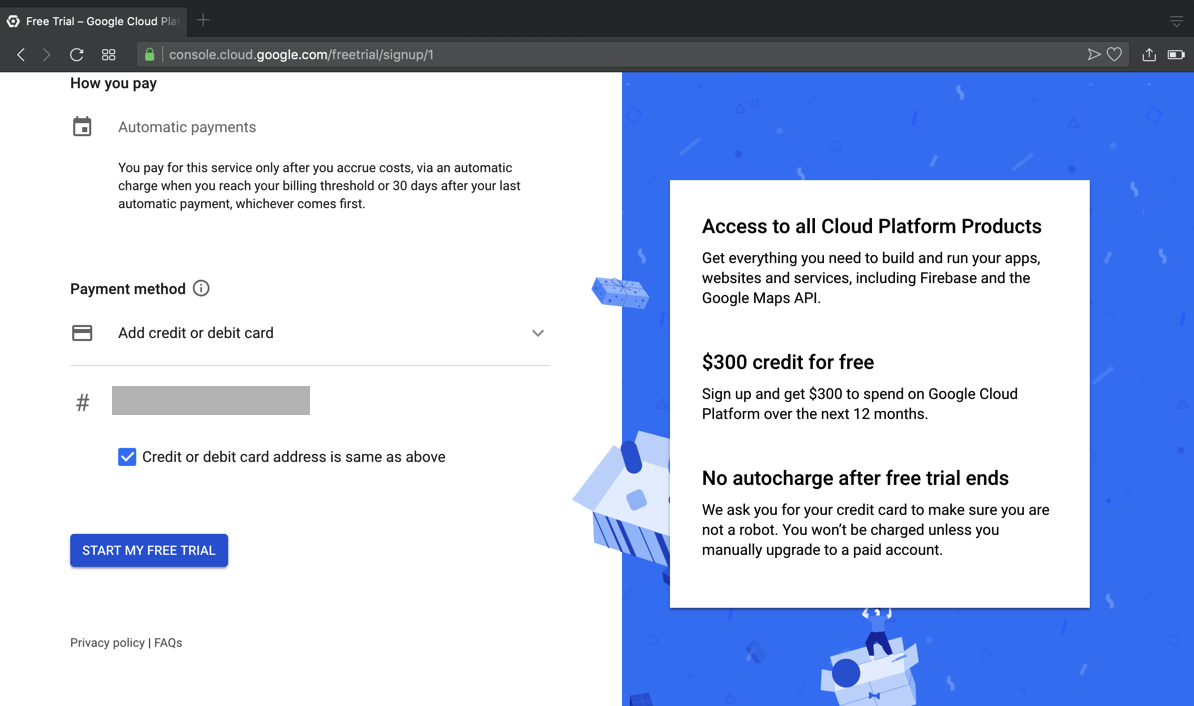Click the browser forward arrow
The width and height of the screenshot is (1194, 706).
[46, 55]
